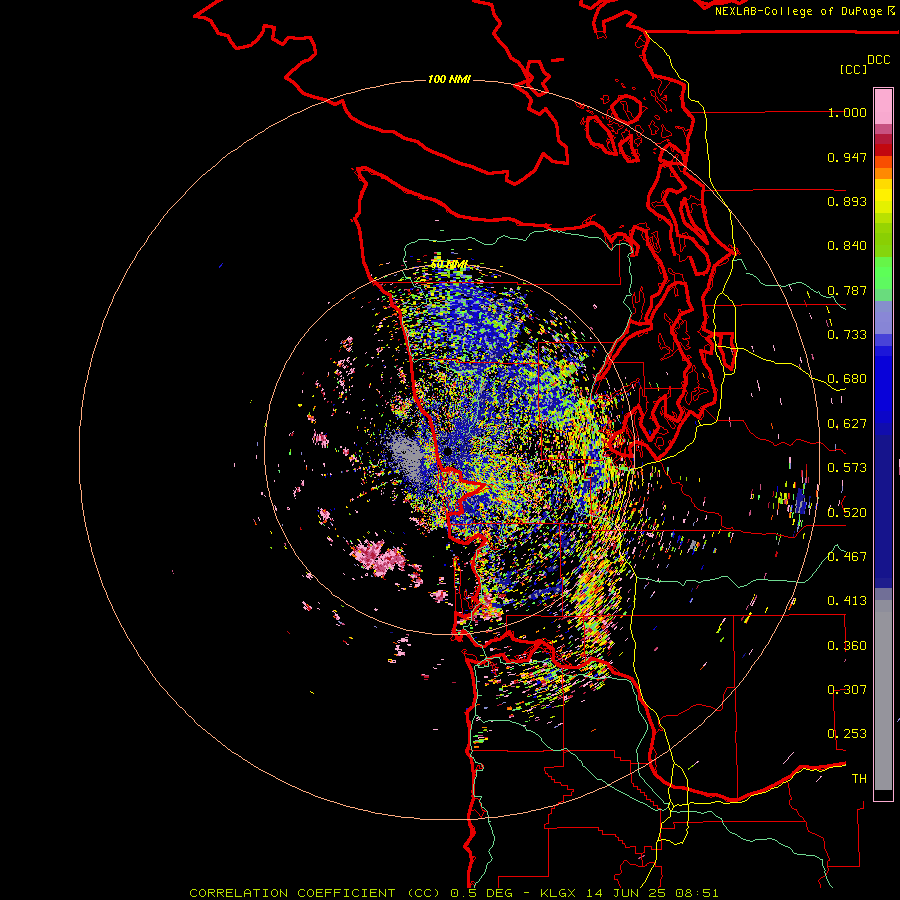Select the 0.467 legend value
Image resolution: width=900 pixels, height=900 pixels.
click(x=847, y=557)
